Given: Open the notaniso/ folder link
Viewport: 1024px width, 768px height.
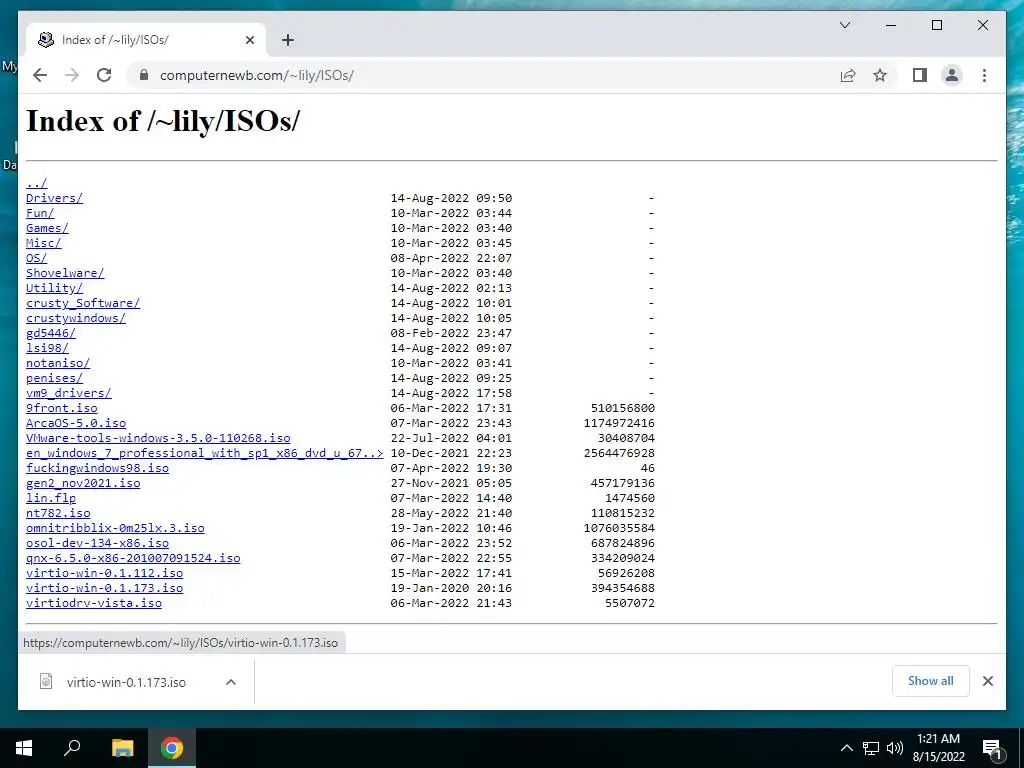Looking at the screenshot, I should [57, 363].
